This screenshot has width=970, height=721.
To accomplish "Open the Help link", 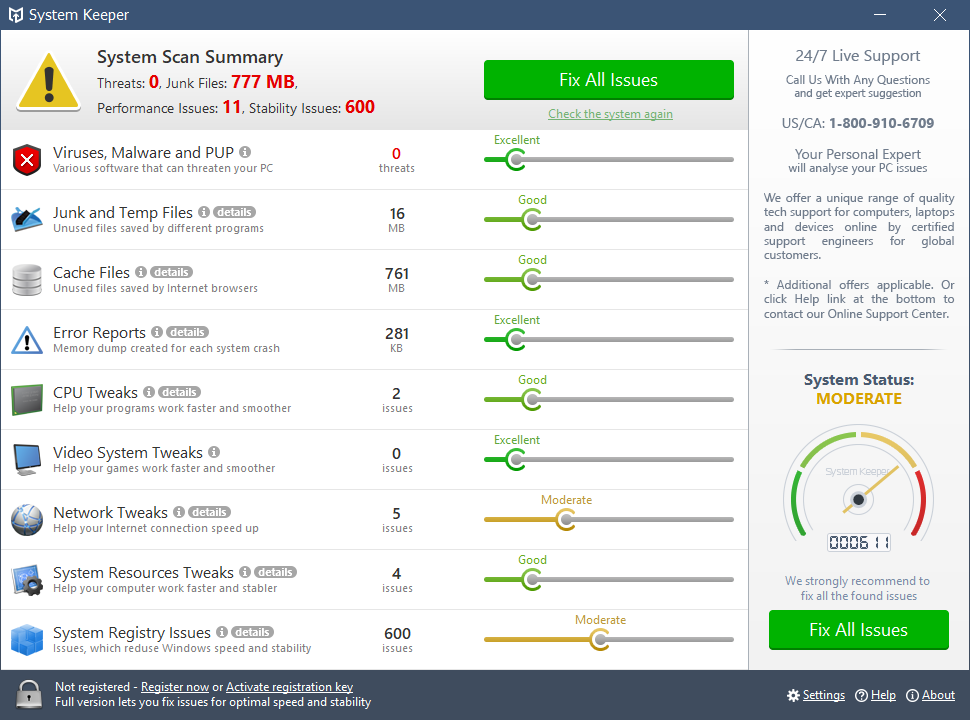I will click(883, 695).
